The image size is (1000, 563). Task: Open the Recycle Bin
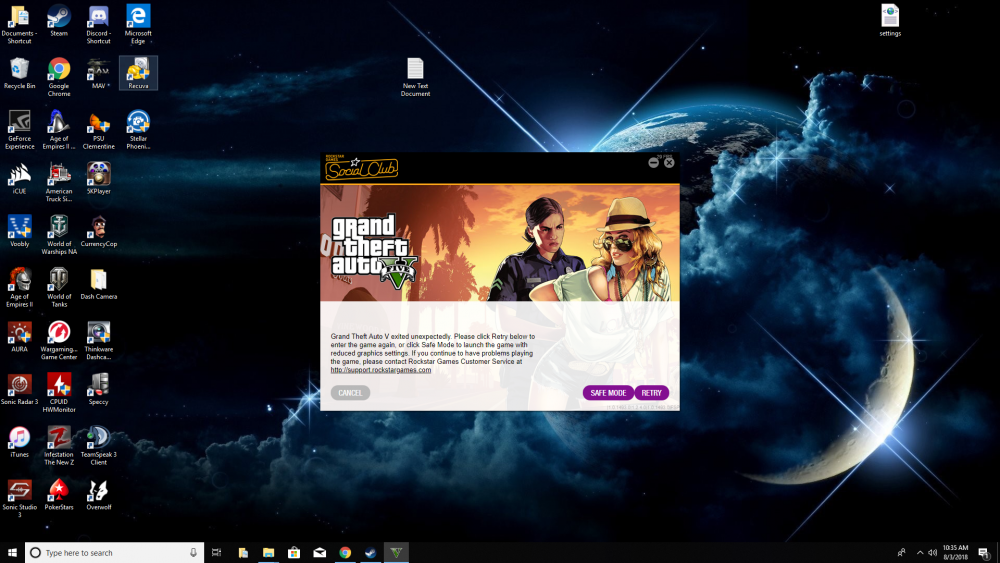[19, 73]
